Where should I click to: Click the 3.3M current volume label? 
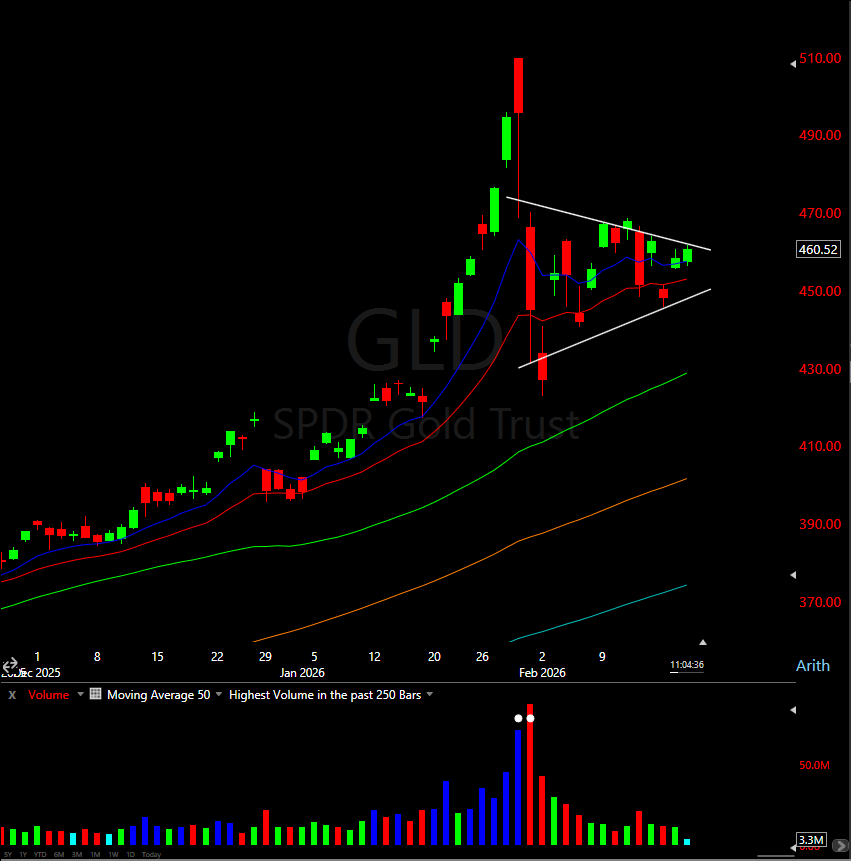[811, 840]
